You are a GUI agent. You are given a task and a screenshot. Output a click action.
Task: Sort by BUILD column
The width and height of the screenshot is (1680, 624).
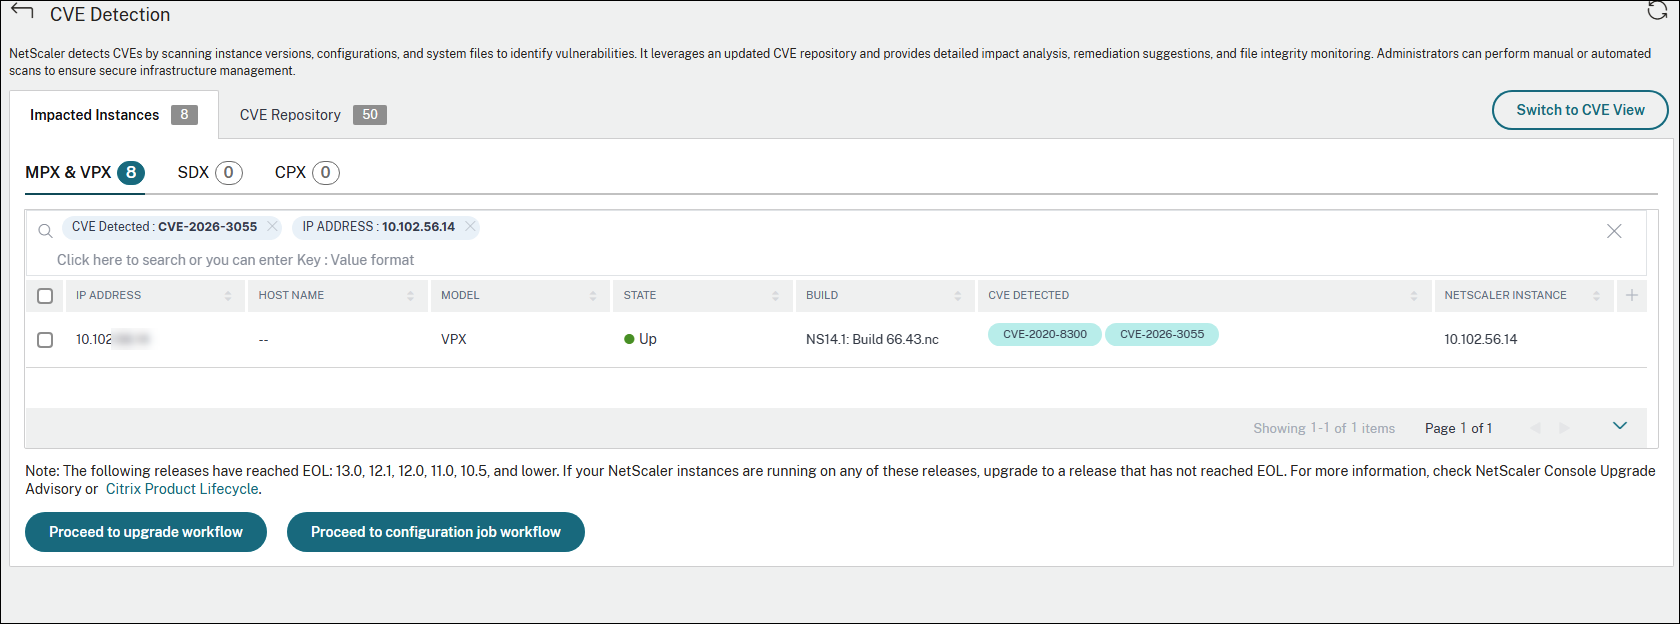click(958, 296)
